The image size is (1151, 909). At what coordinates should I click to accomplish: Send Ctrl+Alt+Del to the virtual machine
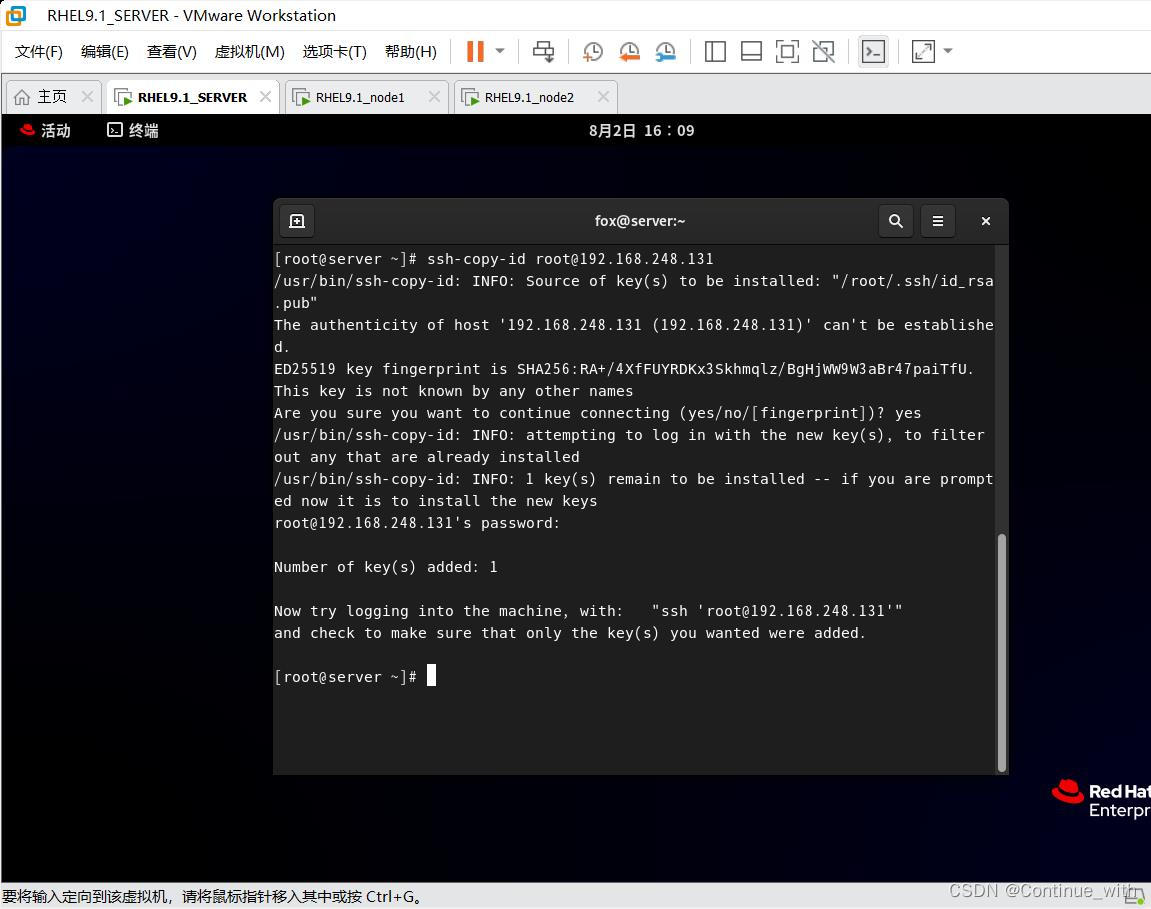[x=543, y=51]
